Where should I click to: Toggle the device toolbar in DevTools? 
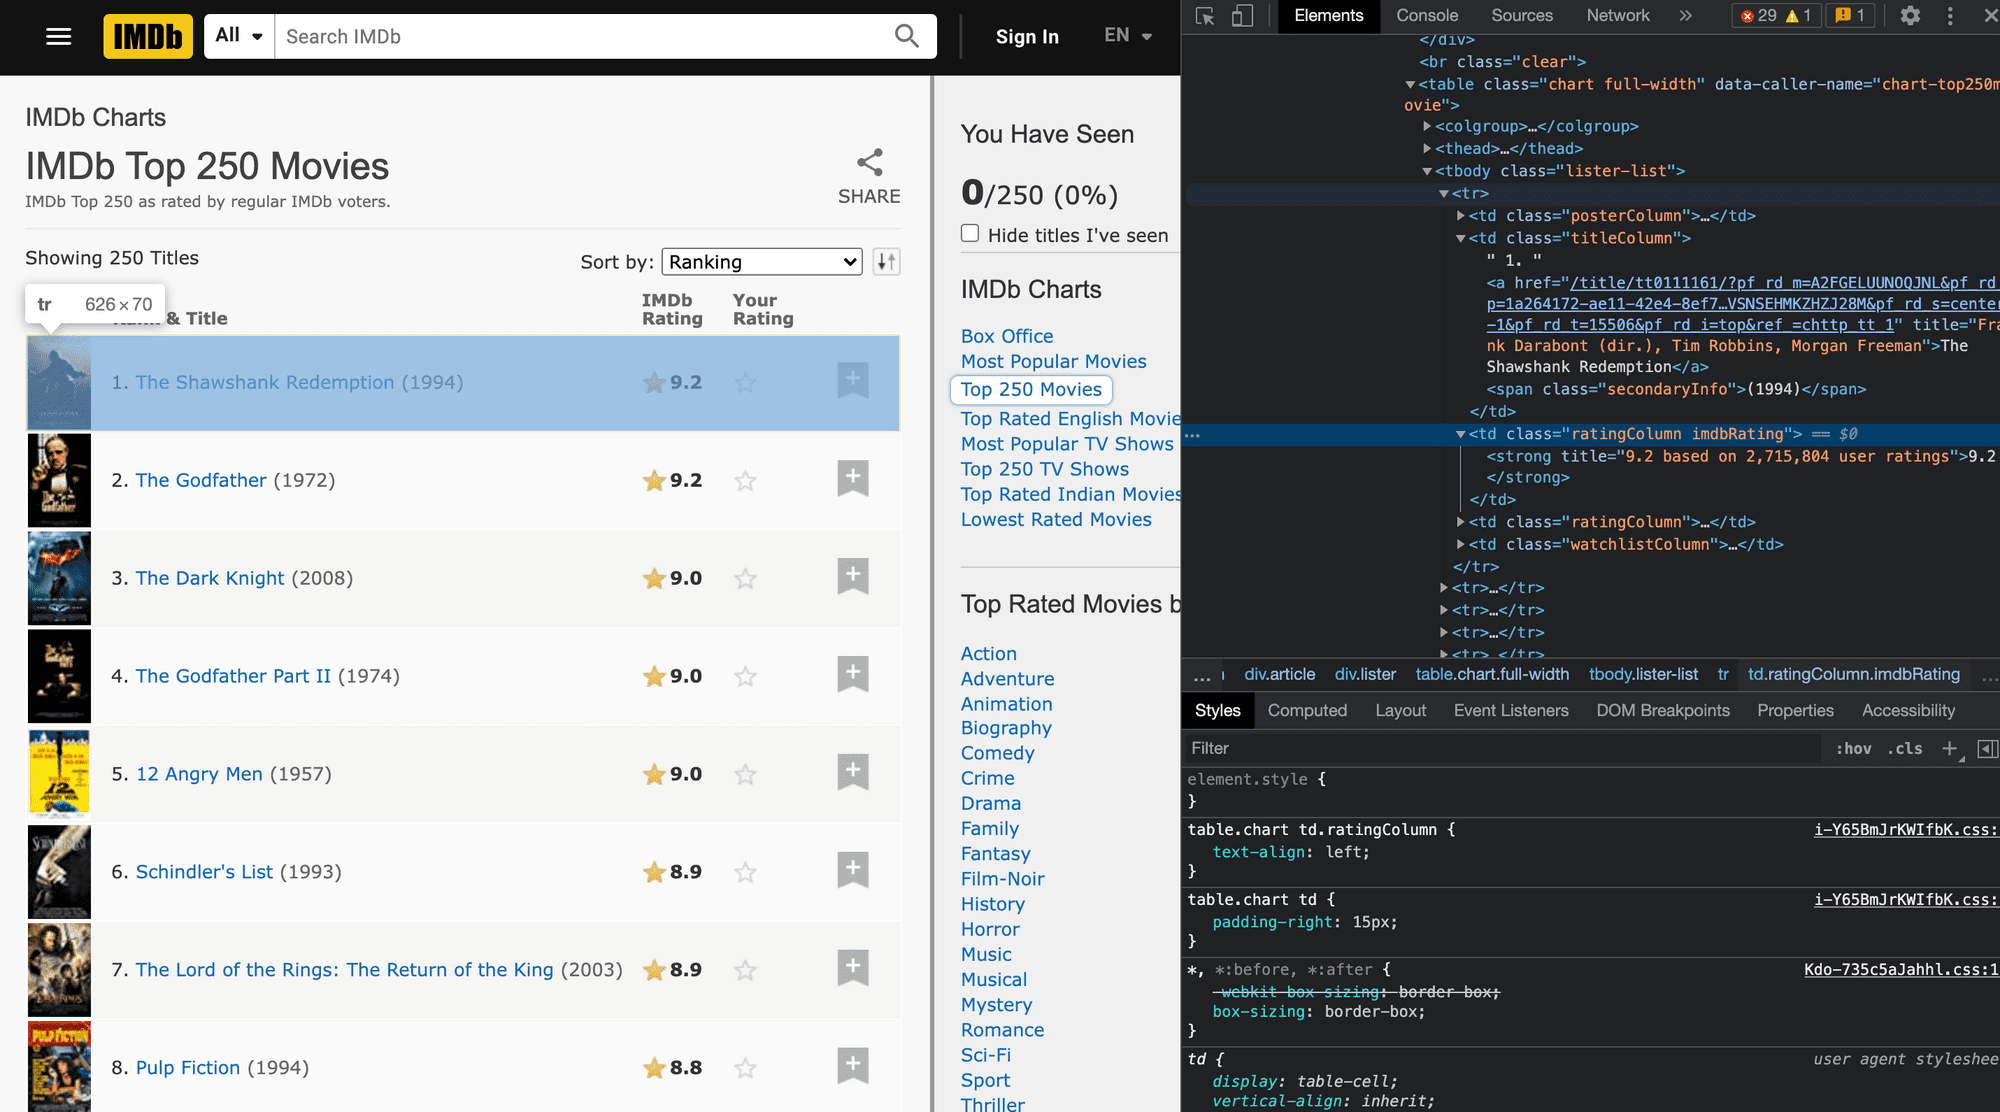[1243, 17]
